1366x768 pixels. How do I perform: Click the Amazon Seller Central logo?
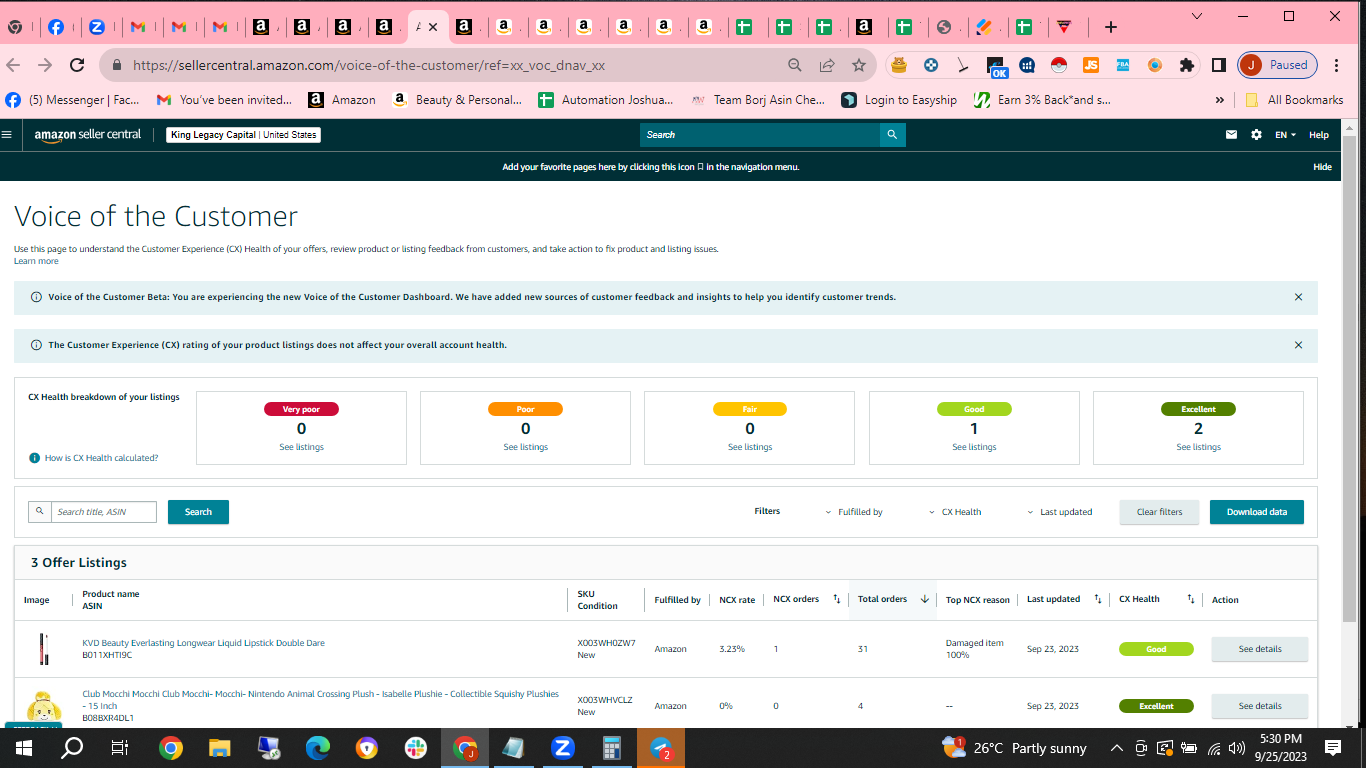(x=88, y=135)
